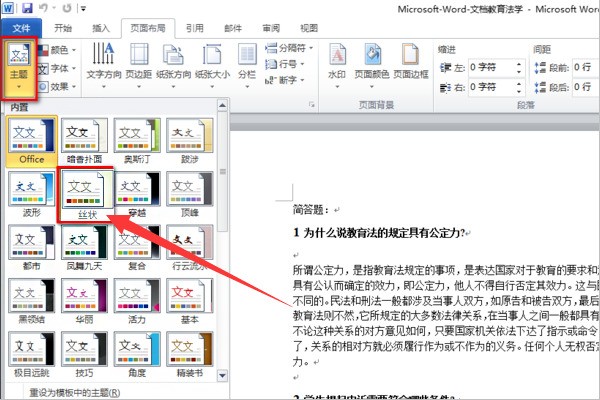Open the theme 颜色 colors dropdown
This screenshot has width=600, height=400.
click(62, 49)
